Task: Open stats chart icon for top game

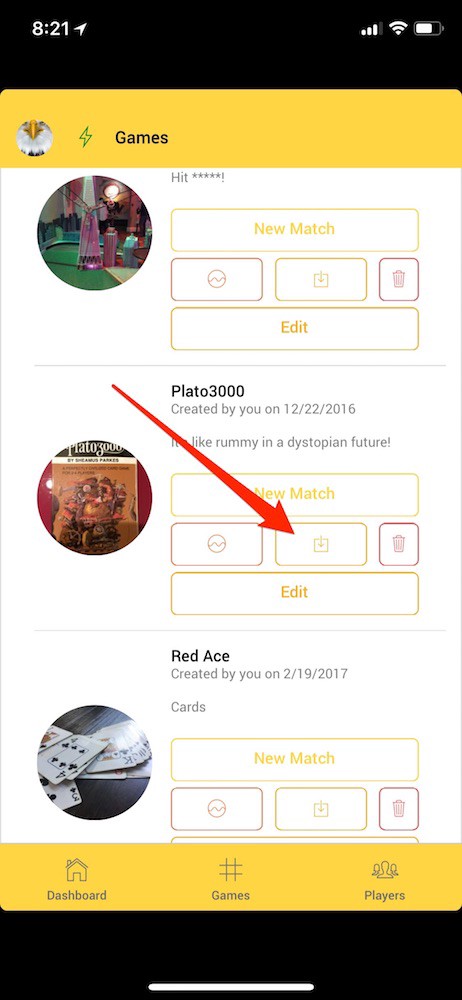Action: [217, 279]
